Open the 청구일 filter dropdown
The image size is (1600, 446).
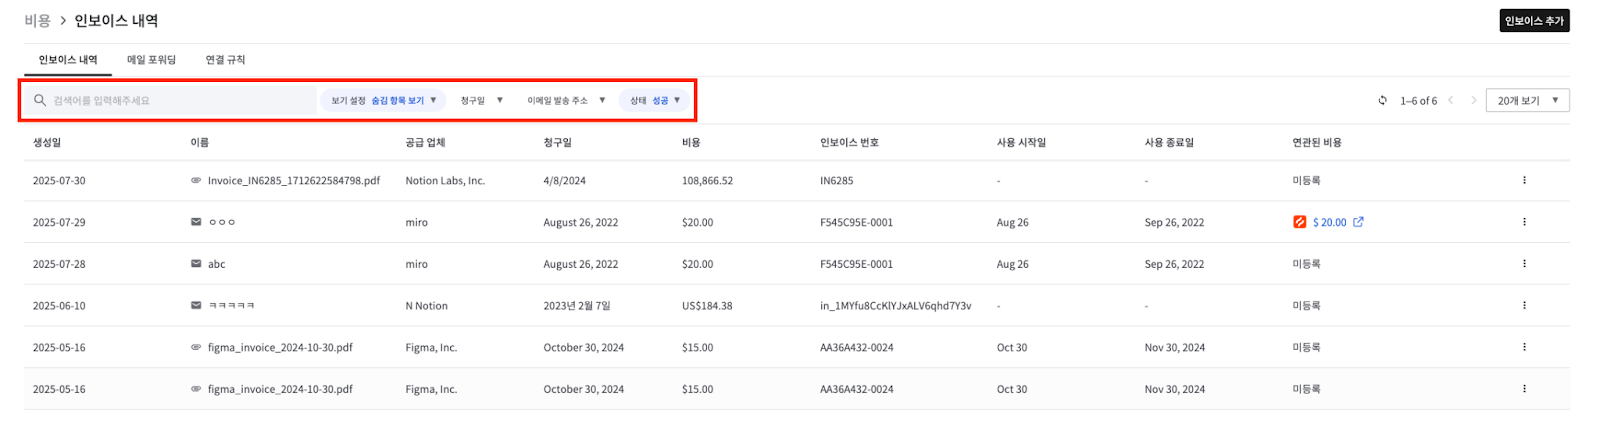[x=481, y=100]
